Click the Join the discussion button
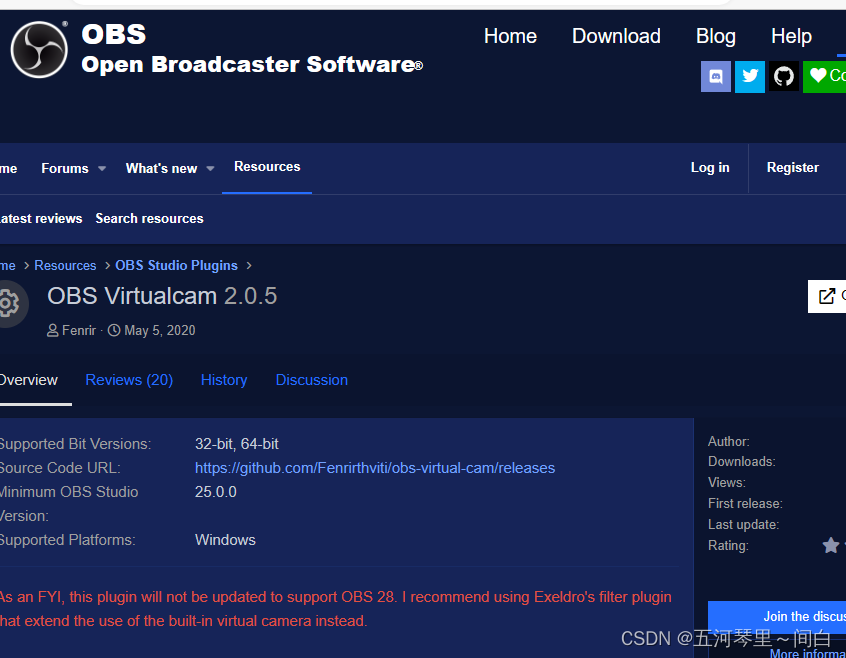The height and width of the screenshot is (658, 846). (777, 616)
